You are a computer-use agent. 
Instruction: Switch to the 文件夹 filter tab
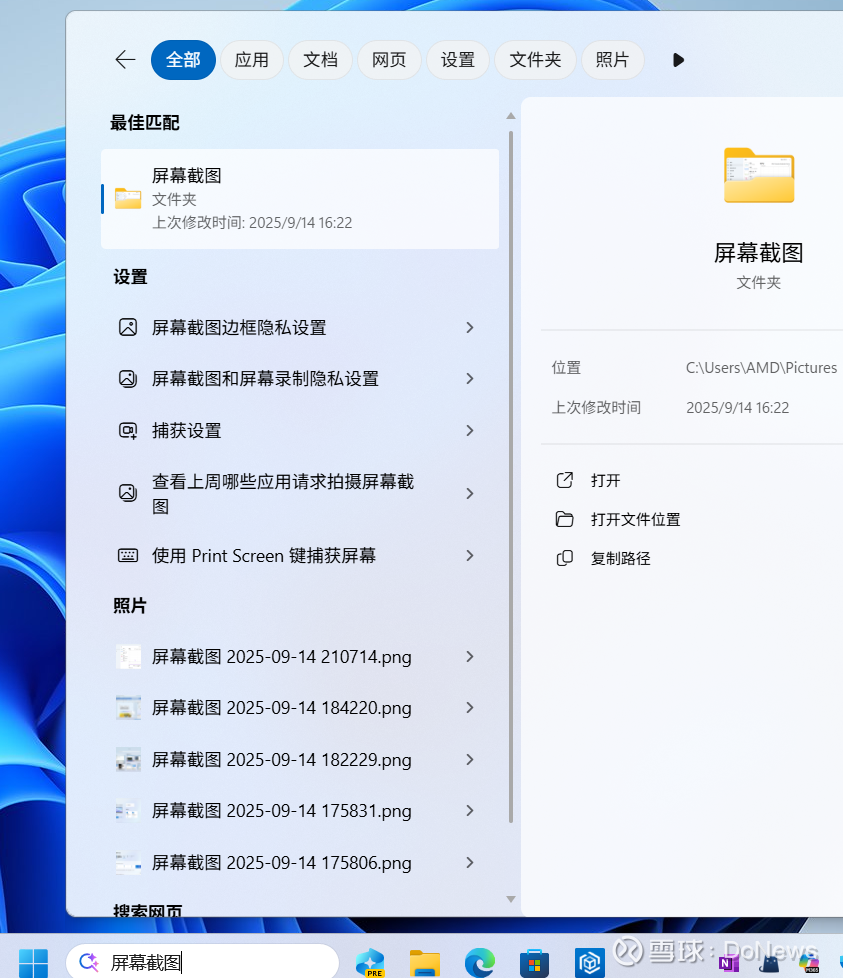point(535,60)
